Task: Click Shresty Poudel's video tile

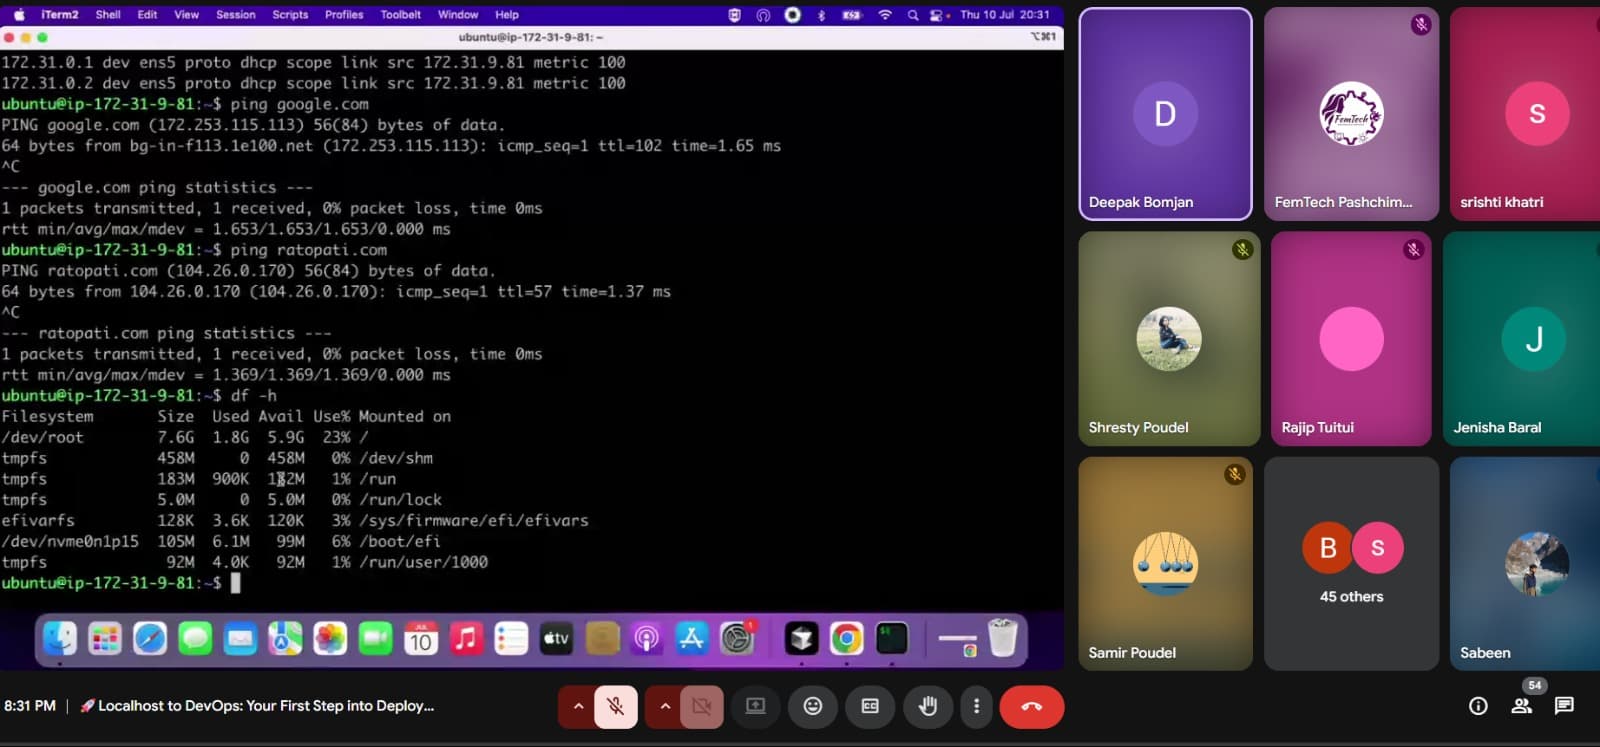Action: point(1168,339)
